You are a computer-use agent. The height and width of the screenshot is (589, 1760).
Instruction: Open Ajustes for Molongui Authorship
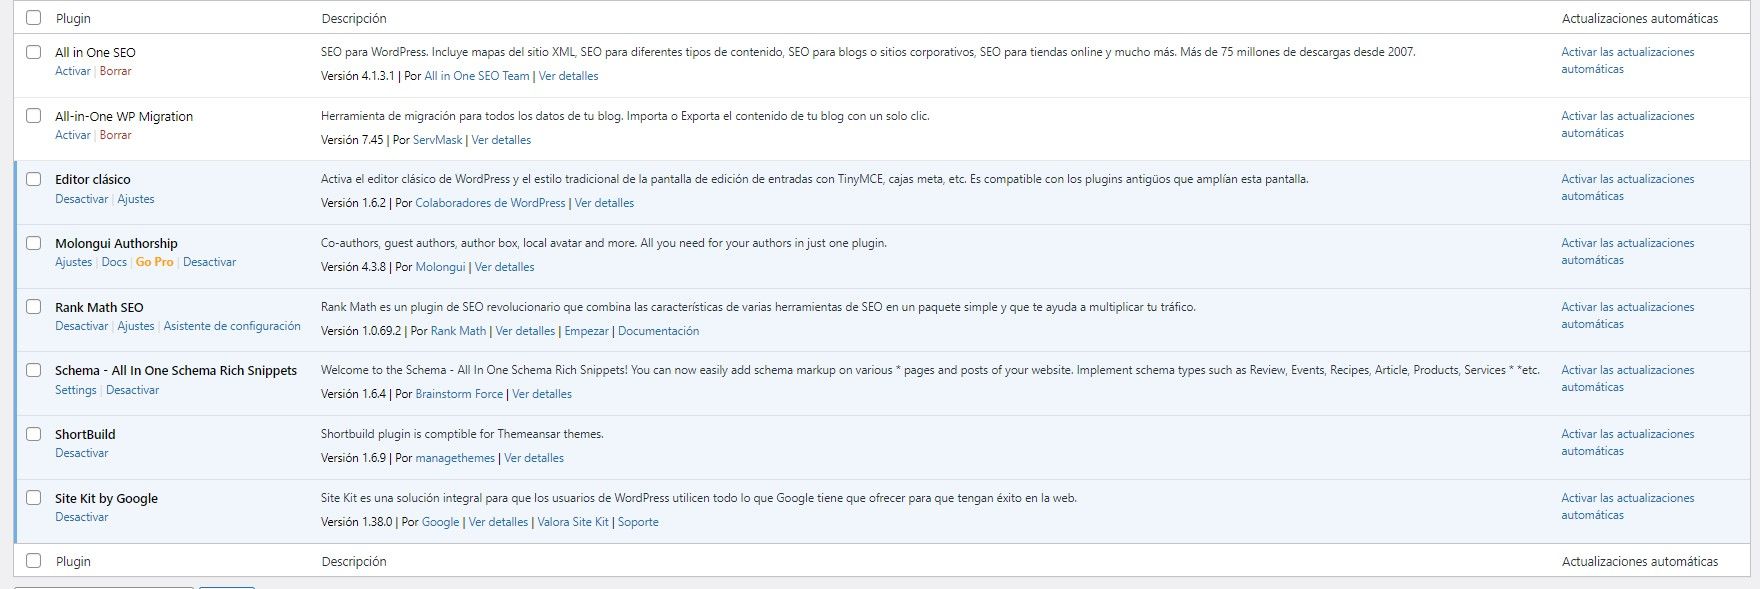pos(74,262)
